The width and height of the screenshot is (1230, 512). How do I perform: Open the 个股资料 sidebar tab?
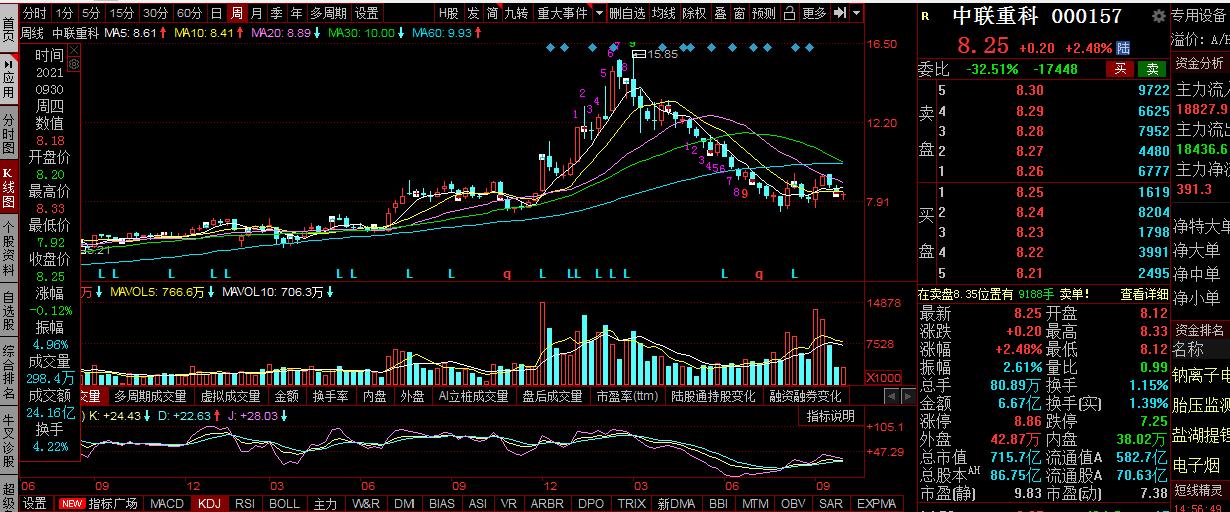tap(9, 248)
